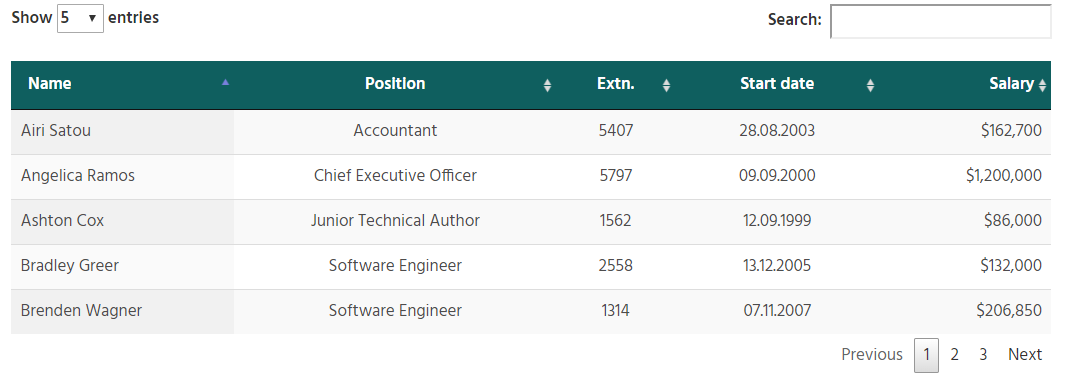Sort table by the Position header
Image resolution: width=1071 pixels, height=386 pixels.
tap(395, 83)
